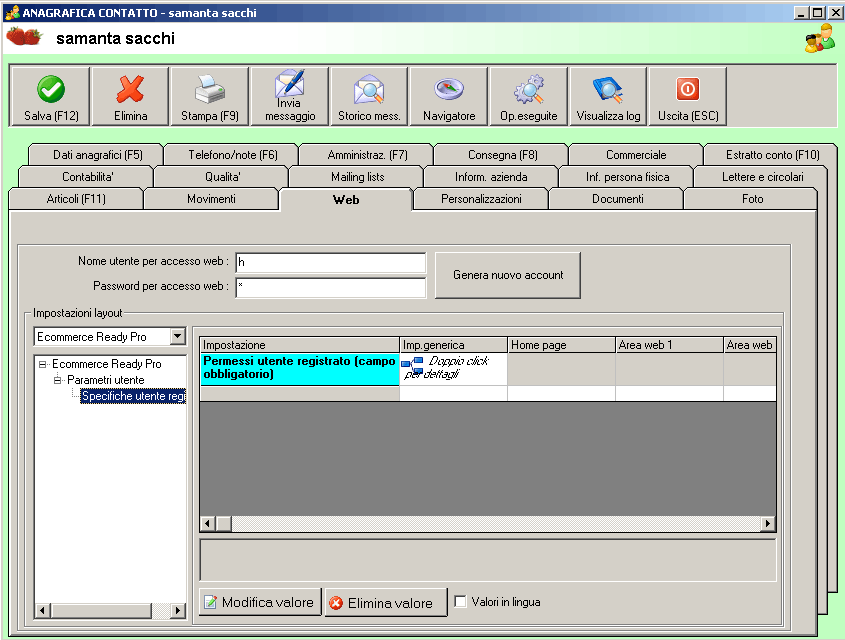Image resolution: width=845 pixels, height=640 pixels.
Task: Click the Invia messaggio envelope icon
Action: [x=289, y=84]
